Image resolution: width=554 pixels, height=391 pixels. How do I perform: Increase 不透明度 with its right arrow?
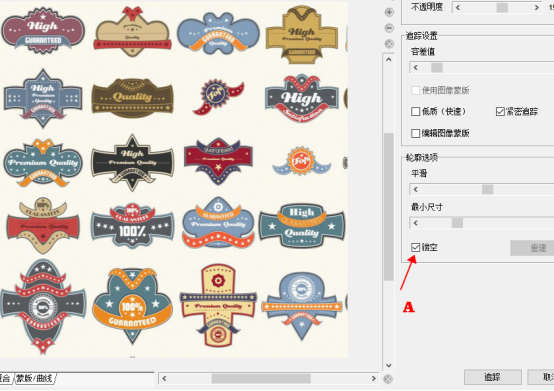(x=537, y=7)
